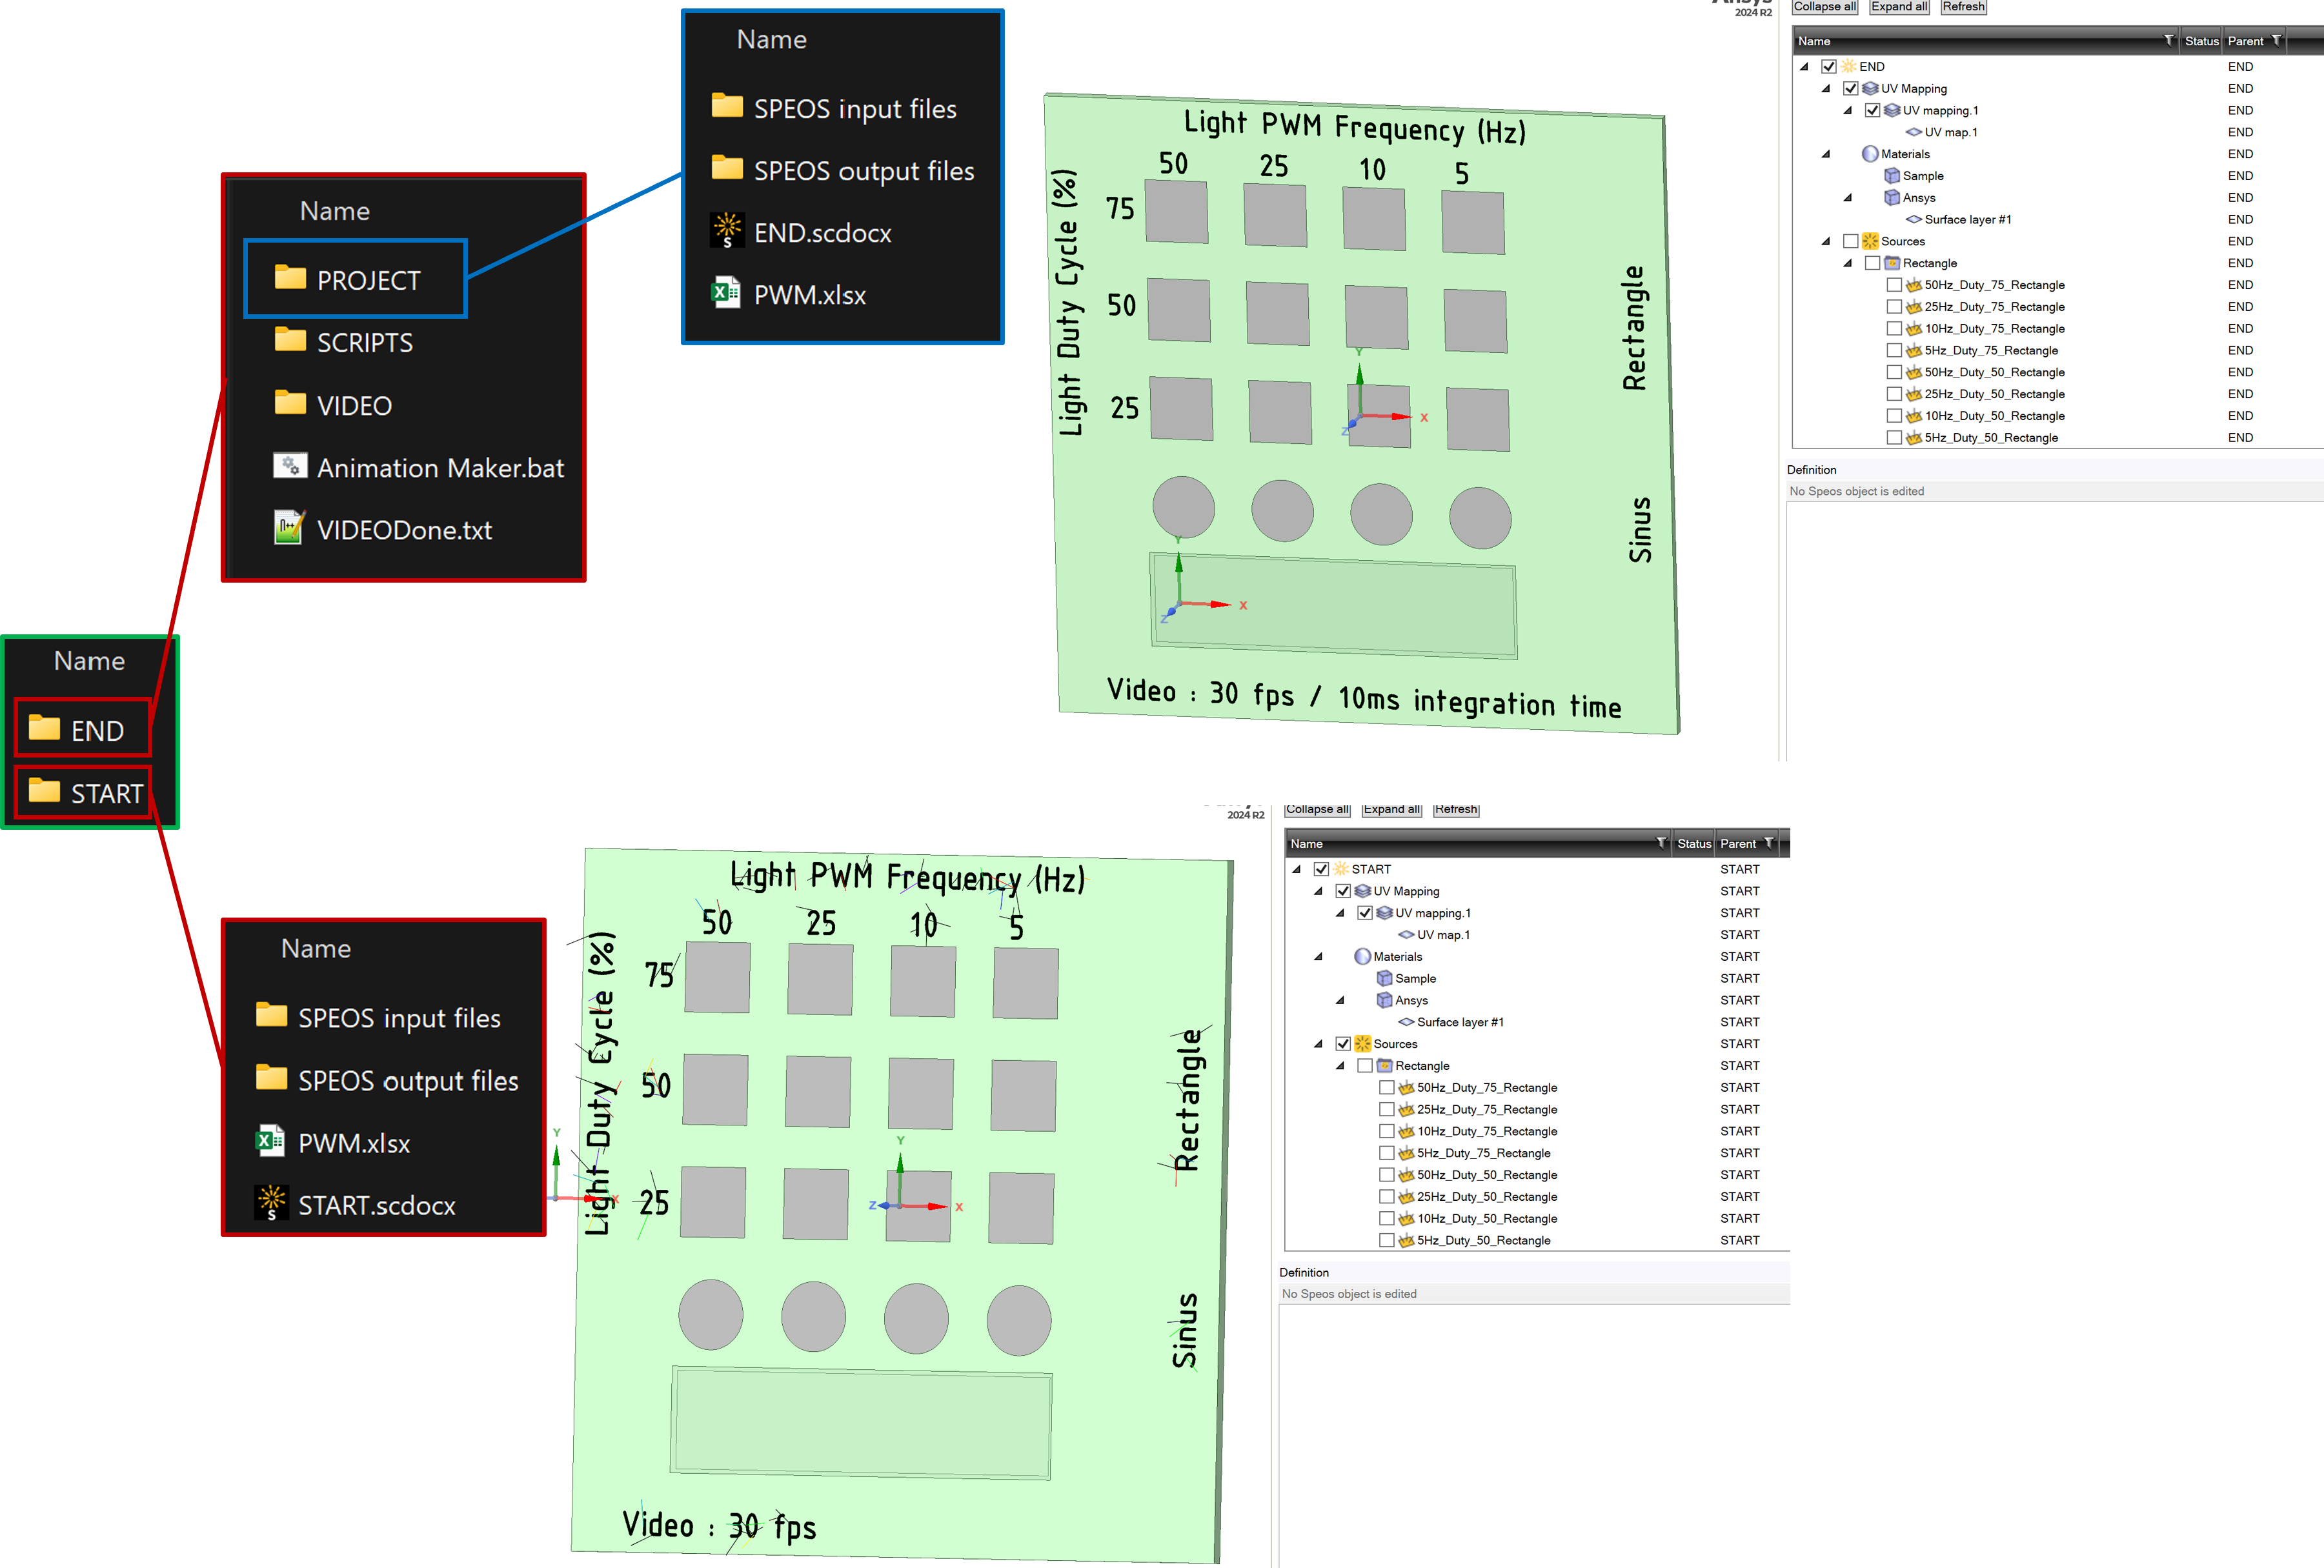Open the VIDEO folder
This screenshot has width=2324, height=1568.
pos(333,405)
